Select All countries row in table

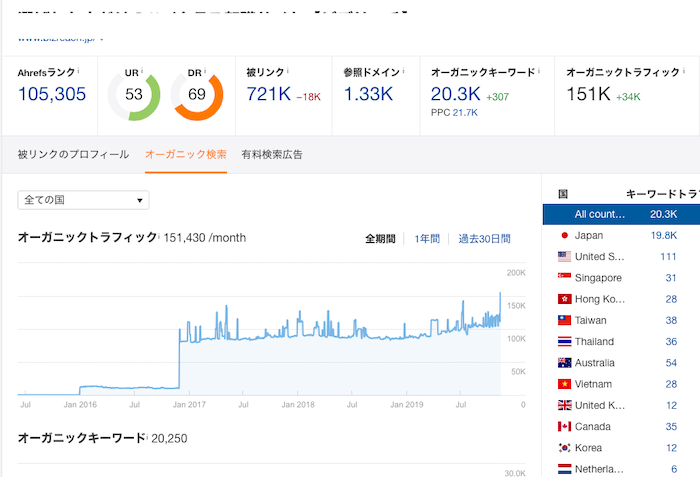click(x=621, y=214)
